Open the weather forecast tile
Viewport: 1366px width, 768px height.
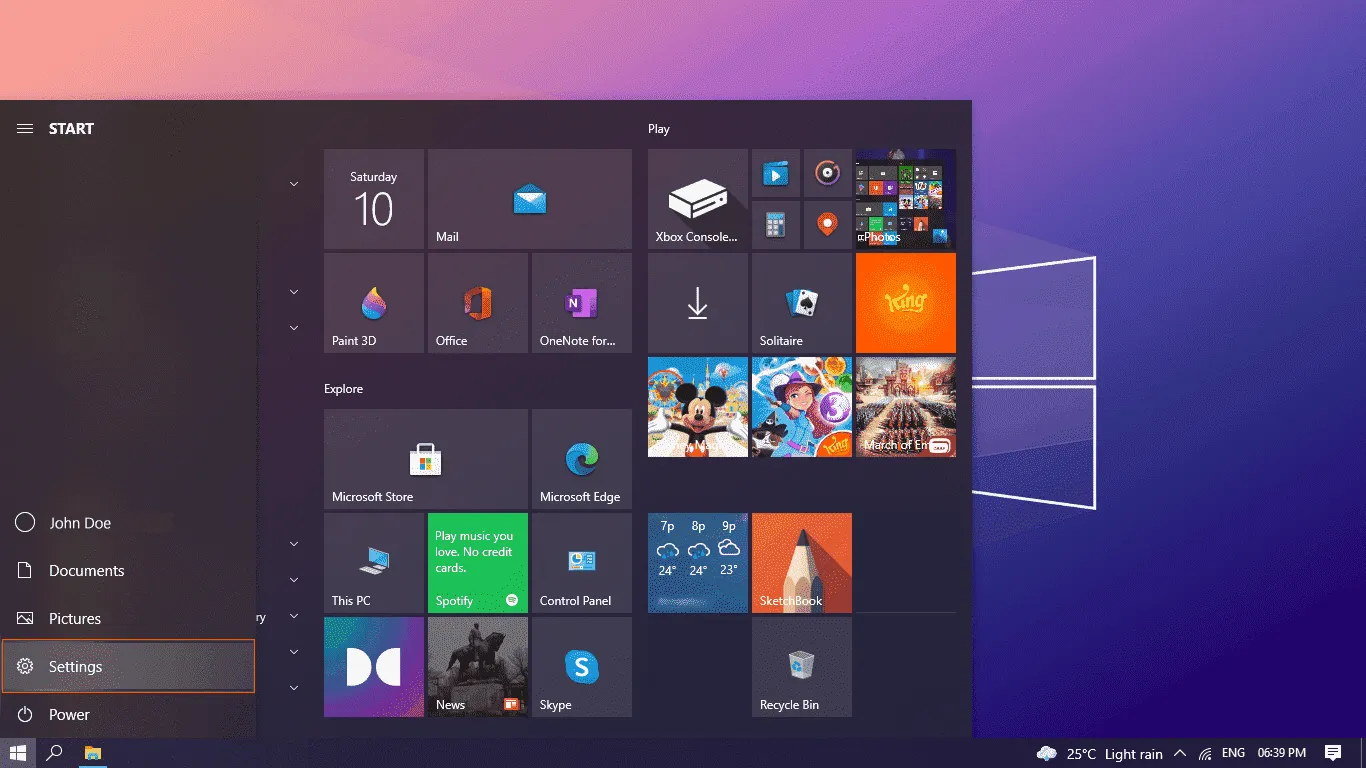698,563
